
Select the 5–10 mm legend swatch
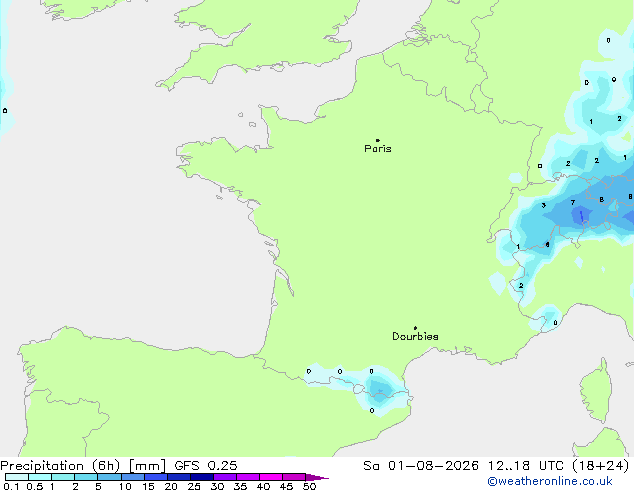109,477
